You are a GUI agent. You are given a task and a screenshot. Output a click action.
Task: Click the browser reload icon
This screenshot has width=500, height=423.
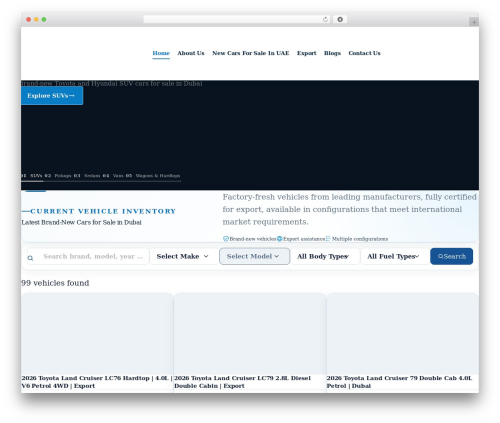coord(325,19)
